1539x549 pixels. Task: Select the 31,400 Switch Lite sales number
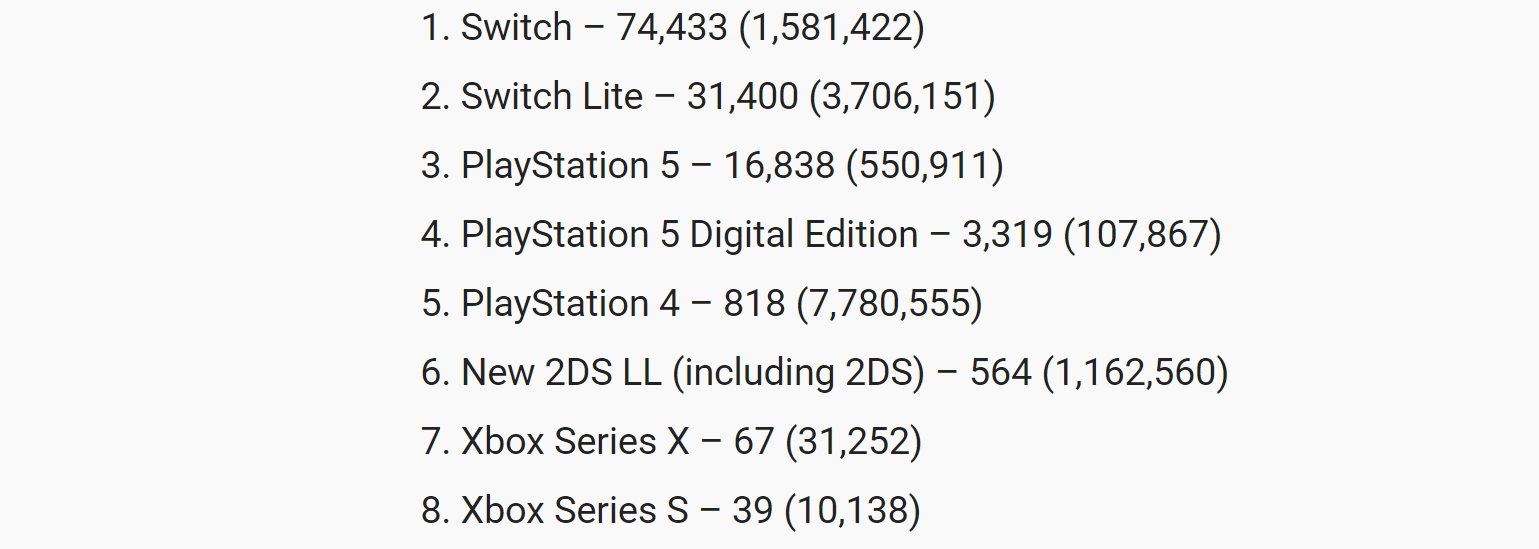(742, 96)
